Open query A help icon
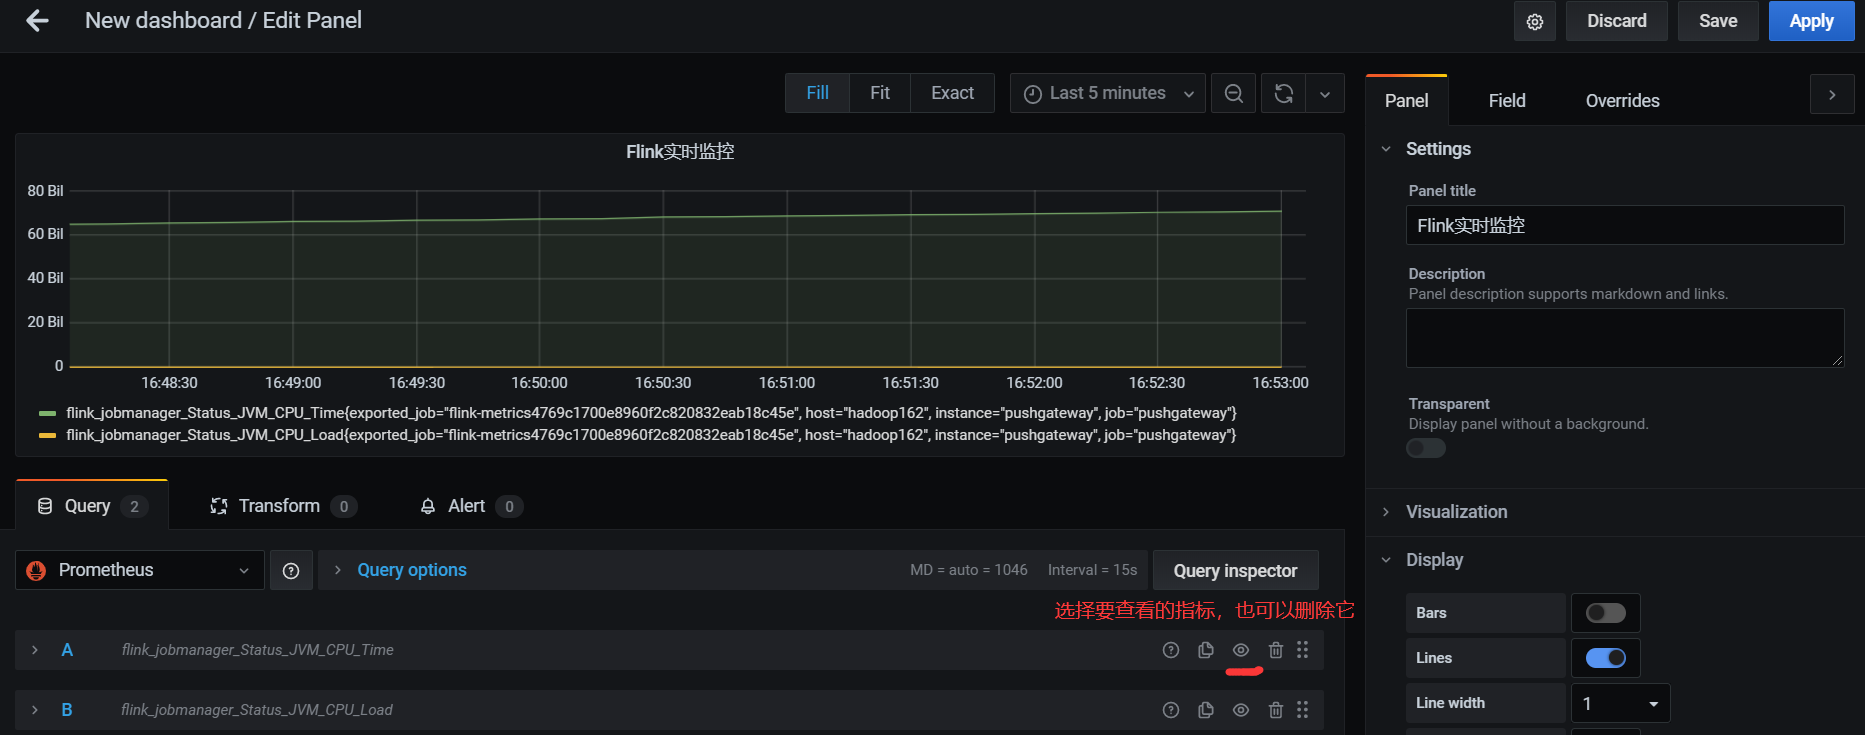This screenshot has height=735, width=1865. (1171, 650)
